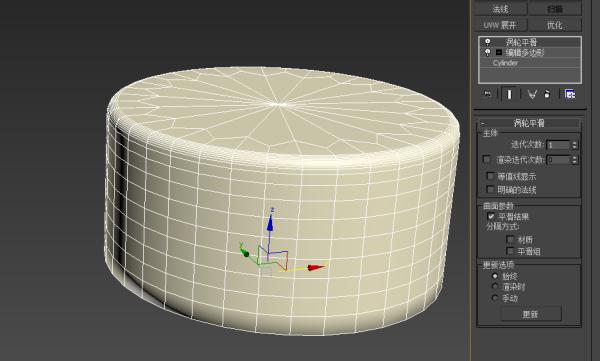Enable 材质 separate-by checkbox
This screenshot has height=361, width=600.
[x=510, y=239]
